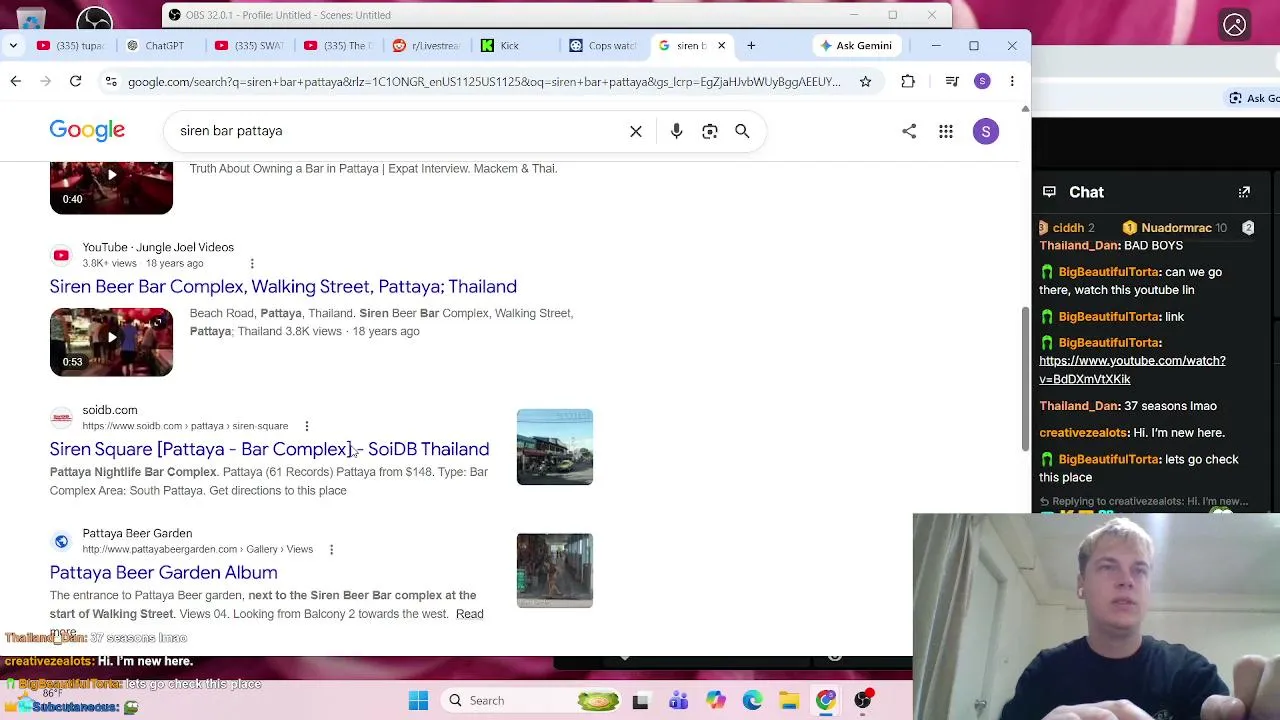This screenshot has width=1280, height=720.
Task: Start voice search with the microphone
Action: click(x=677, y=131)
